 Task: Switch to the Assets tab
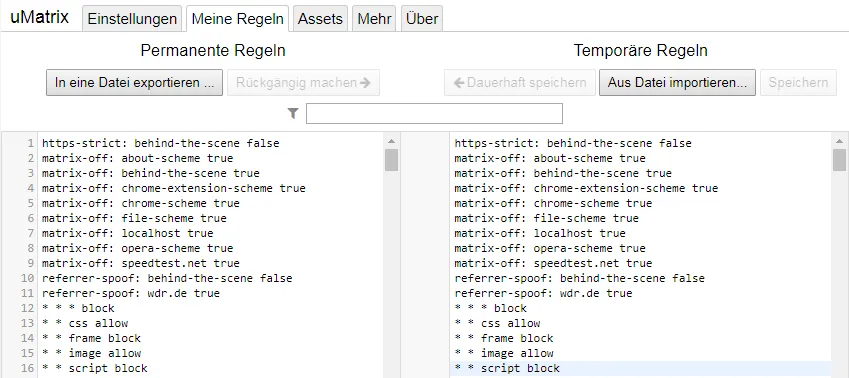click(x=320, y=19)
